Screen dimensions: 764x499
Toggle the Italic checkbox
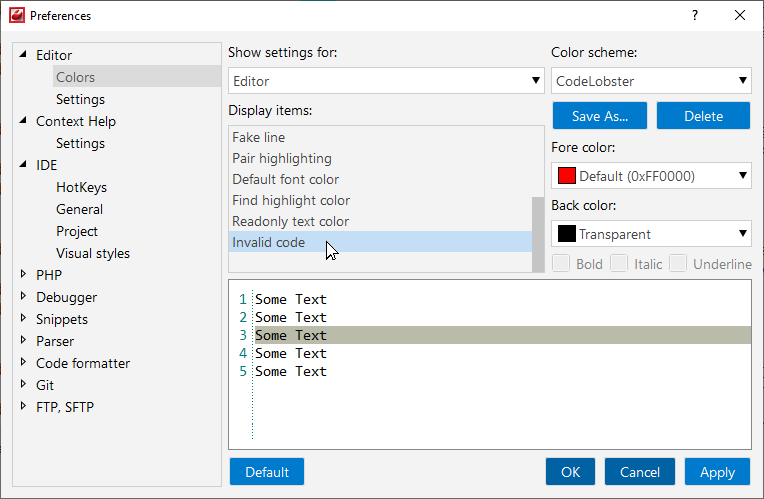pos(619,263)
